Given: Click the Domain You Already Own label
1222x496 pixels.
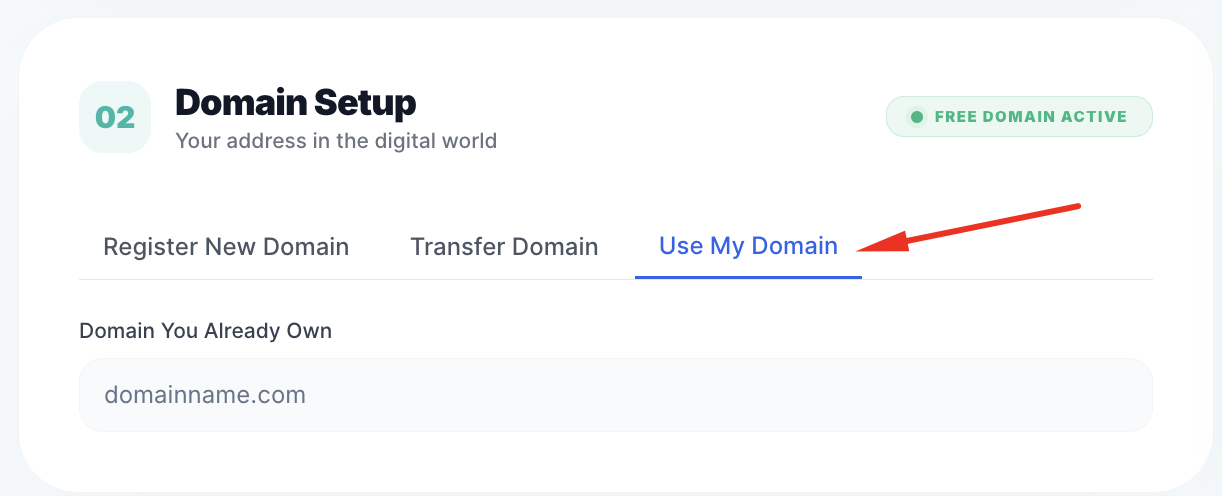Looking at the screenshot, I should 205,330.
